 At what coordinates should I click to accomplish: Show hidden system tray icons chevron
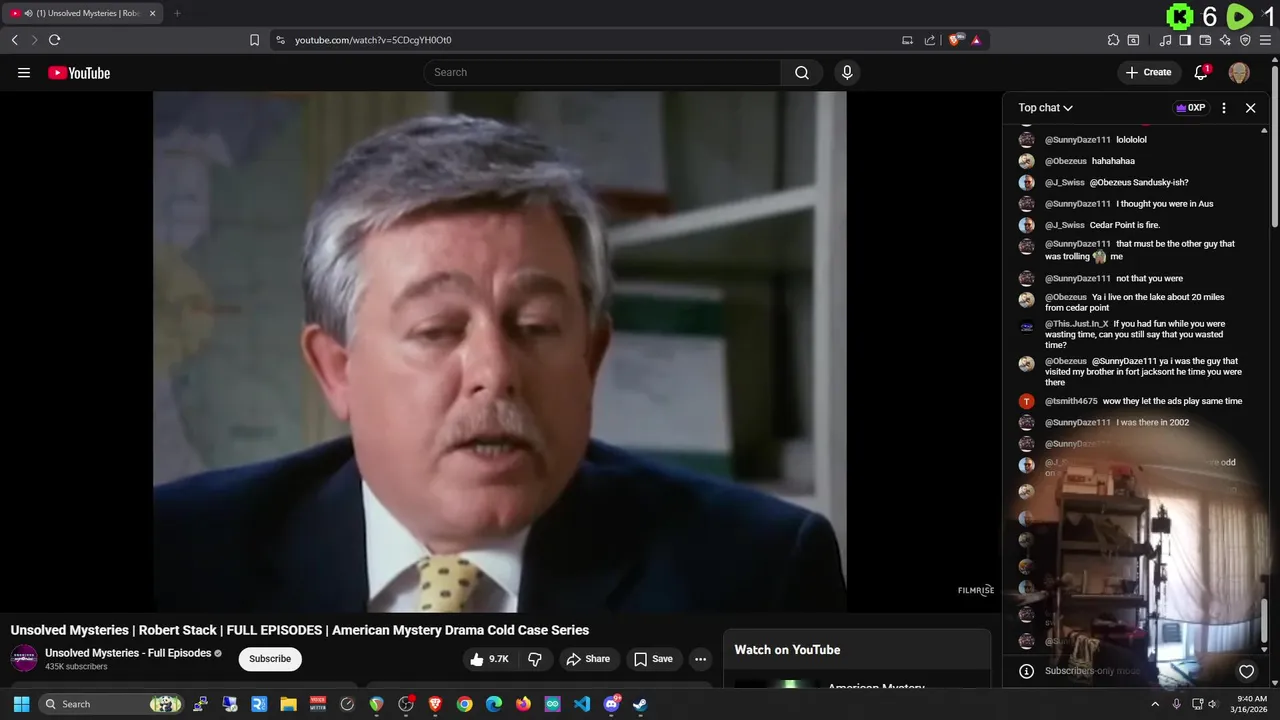pos(1155,704)
